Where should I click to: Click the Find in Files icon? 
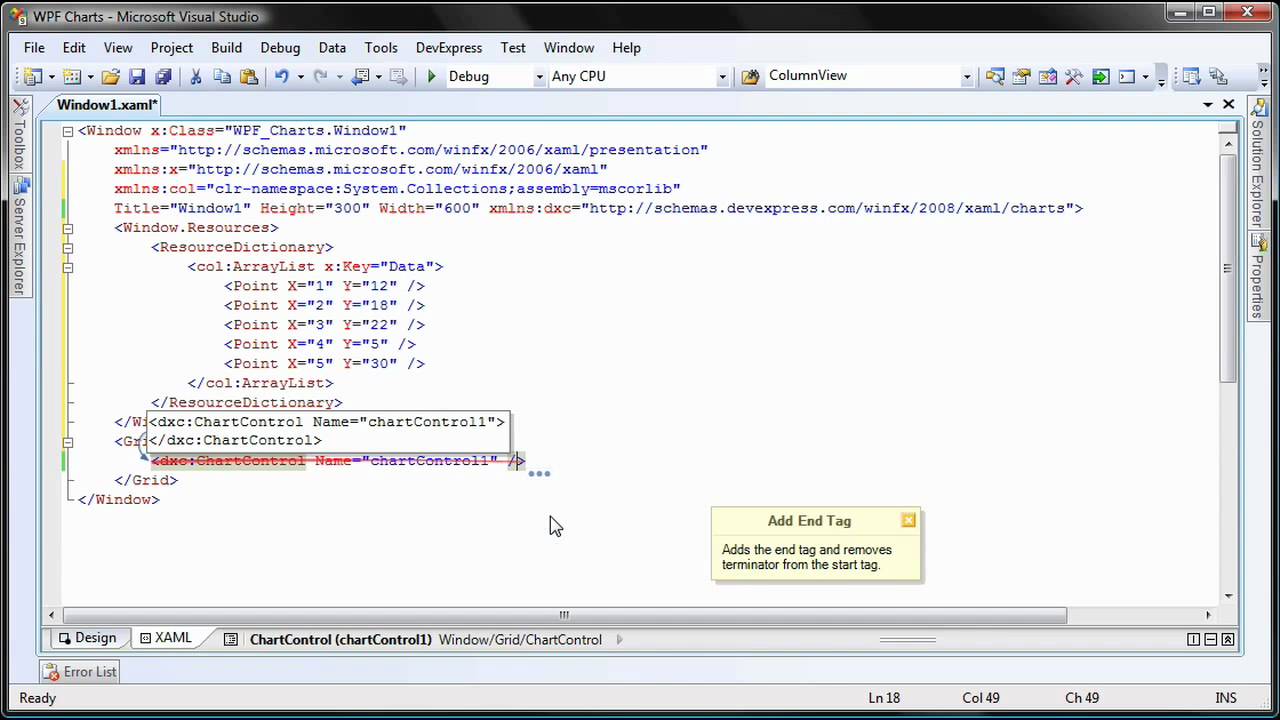[750, 76]
